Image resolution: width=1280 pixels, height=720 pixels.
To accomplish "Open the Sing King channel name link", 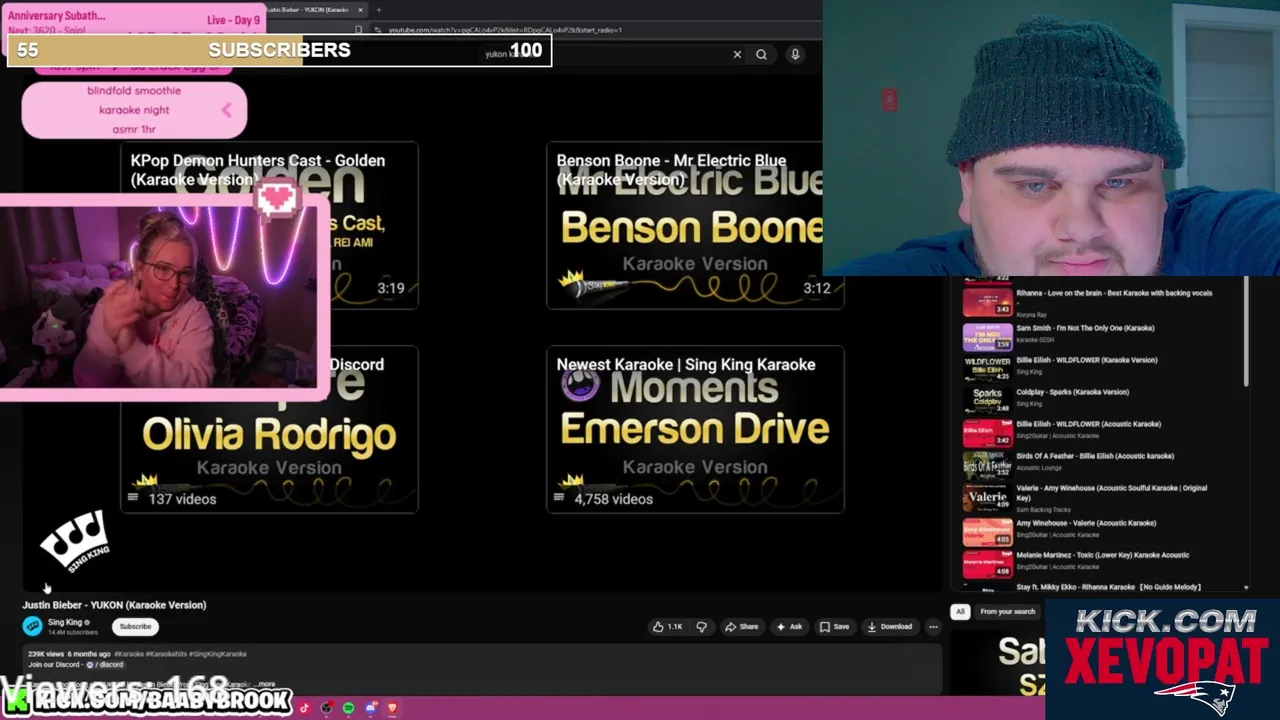I will click(65, 622).
